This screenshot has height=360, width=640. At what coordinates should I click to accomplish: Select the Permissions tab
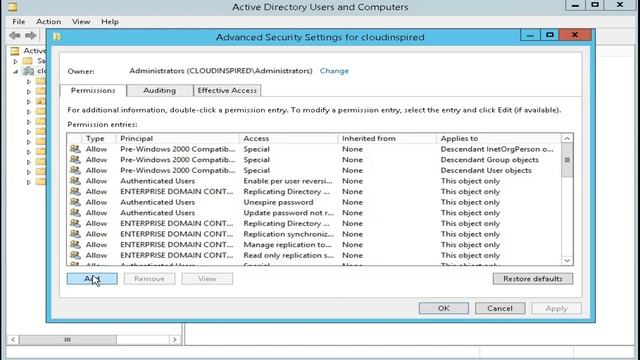tap(93, 90)
